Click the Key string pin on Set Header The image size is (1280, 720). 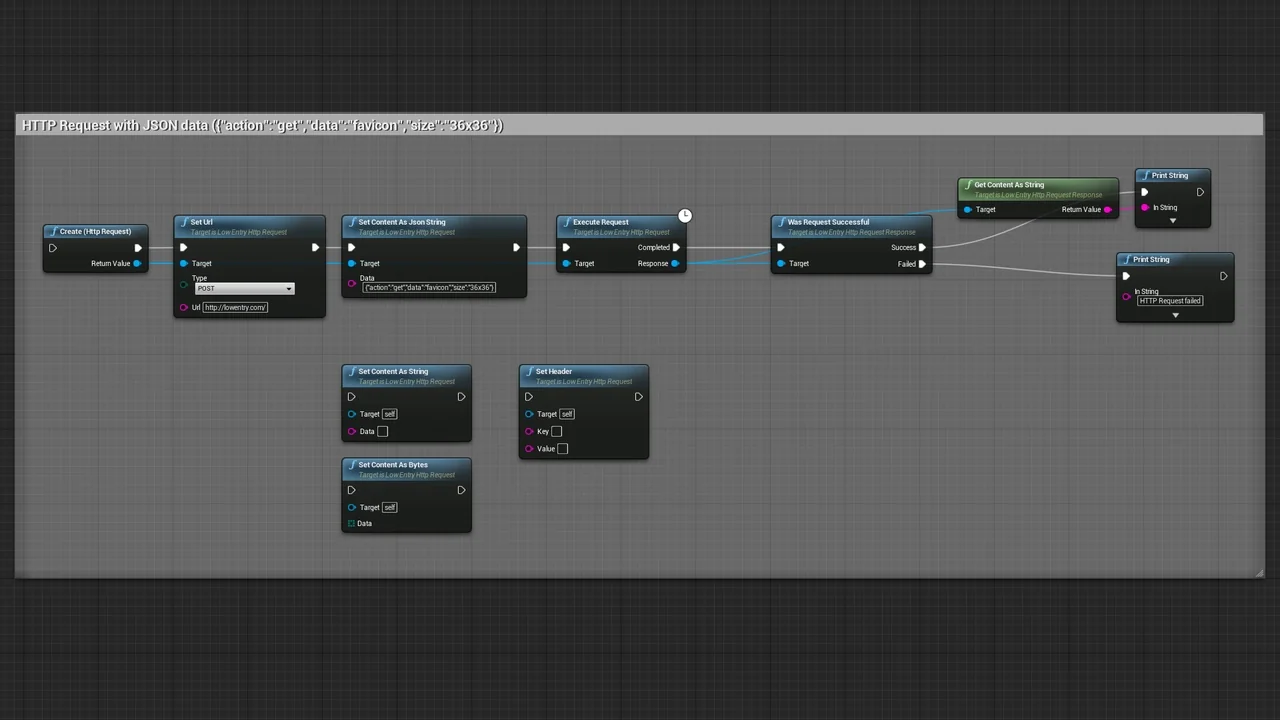click(529, 432)
